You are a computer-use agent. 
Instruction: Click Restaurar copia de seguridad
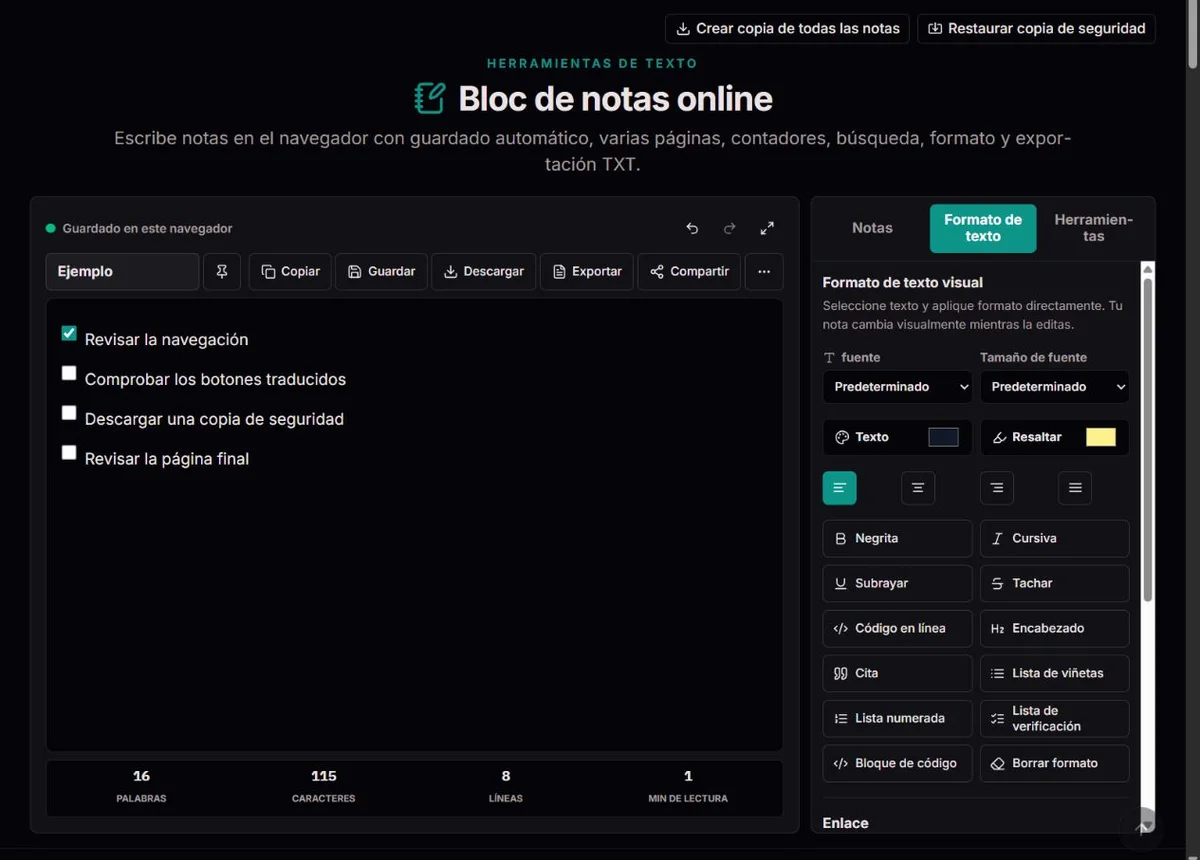[1036, 28]
